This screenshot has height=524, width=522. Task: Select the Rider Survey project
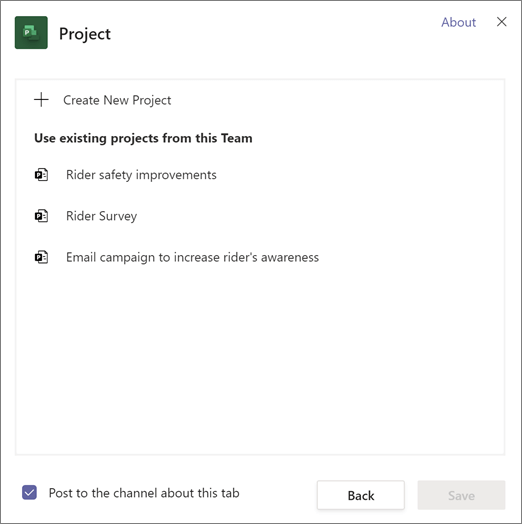click(102, 216)
